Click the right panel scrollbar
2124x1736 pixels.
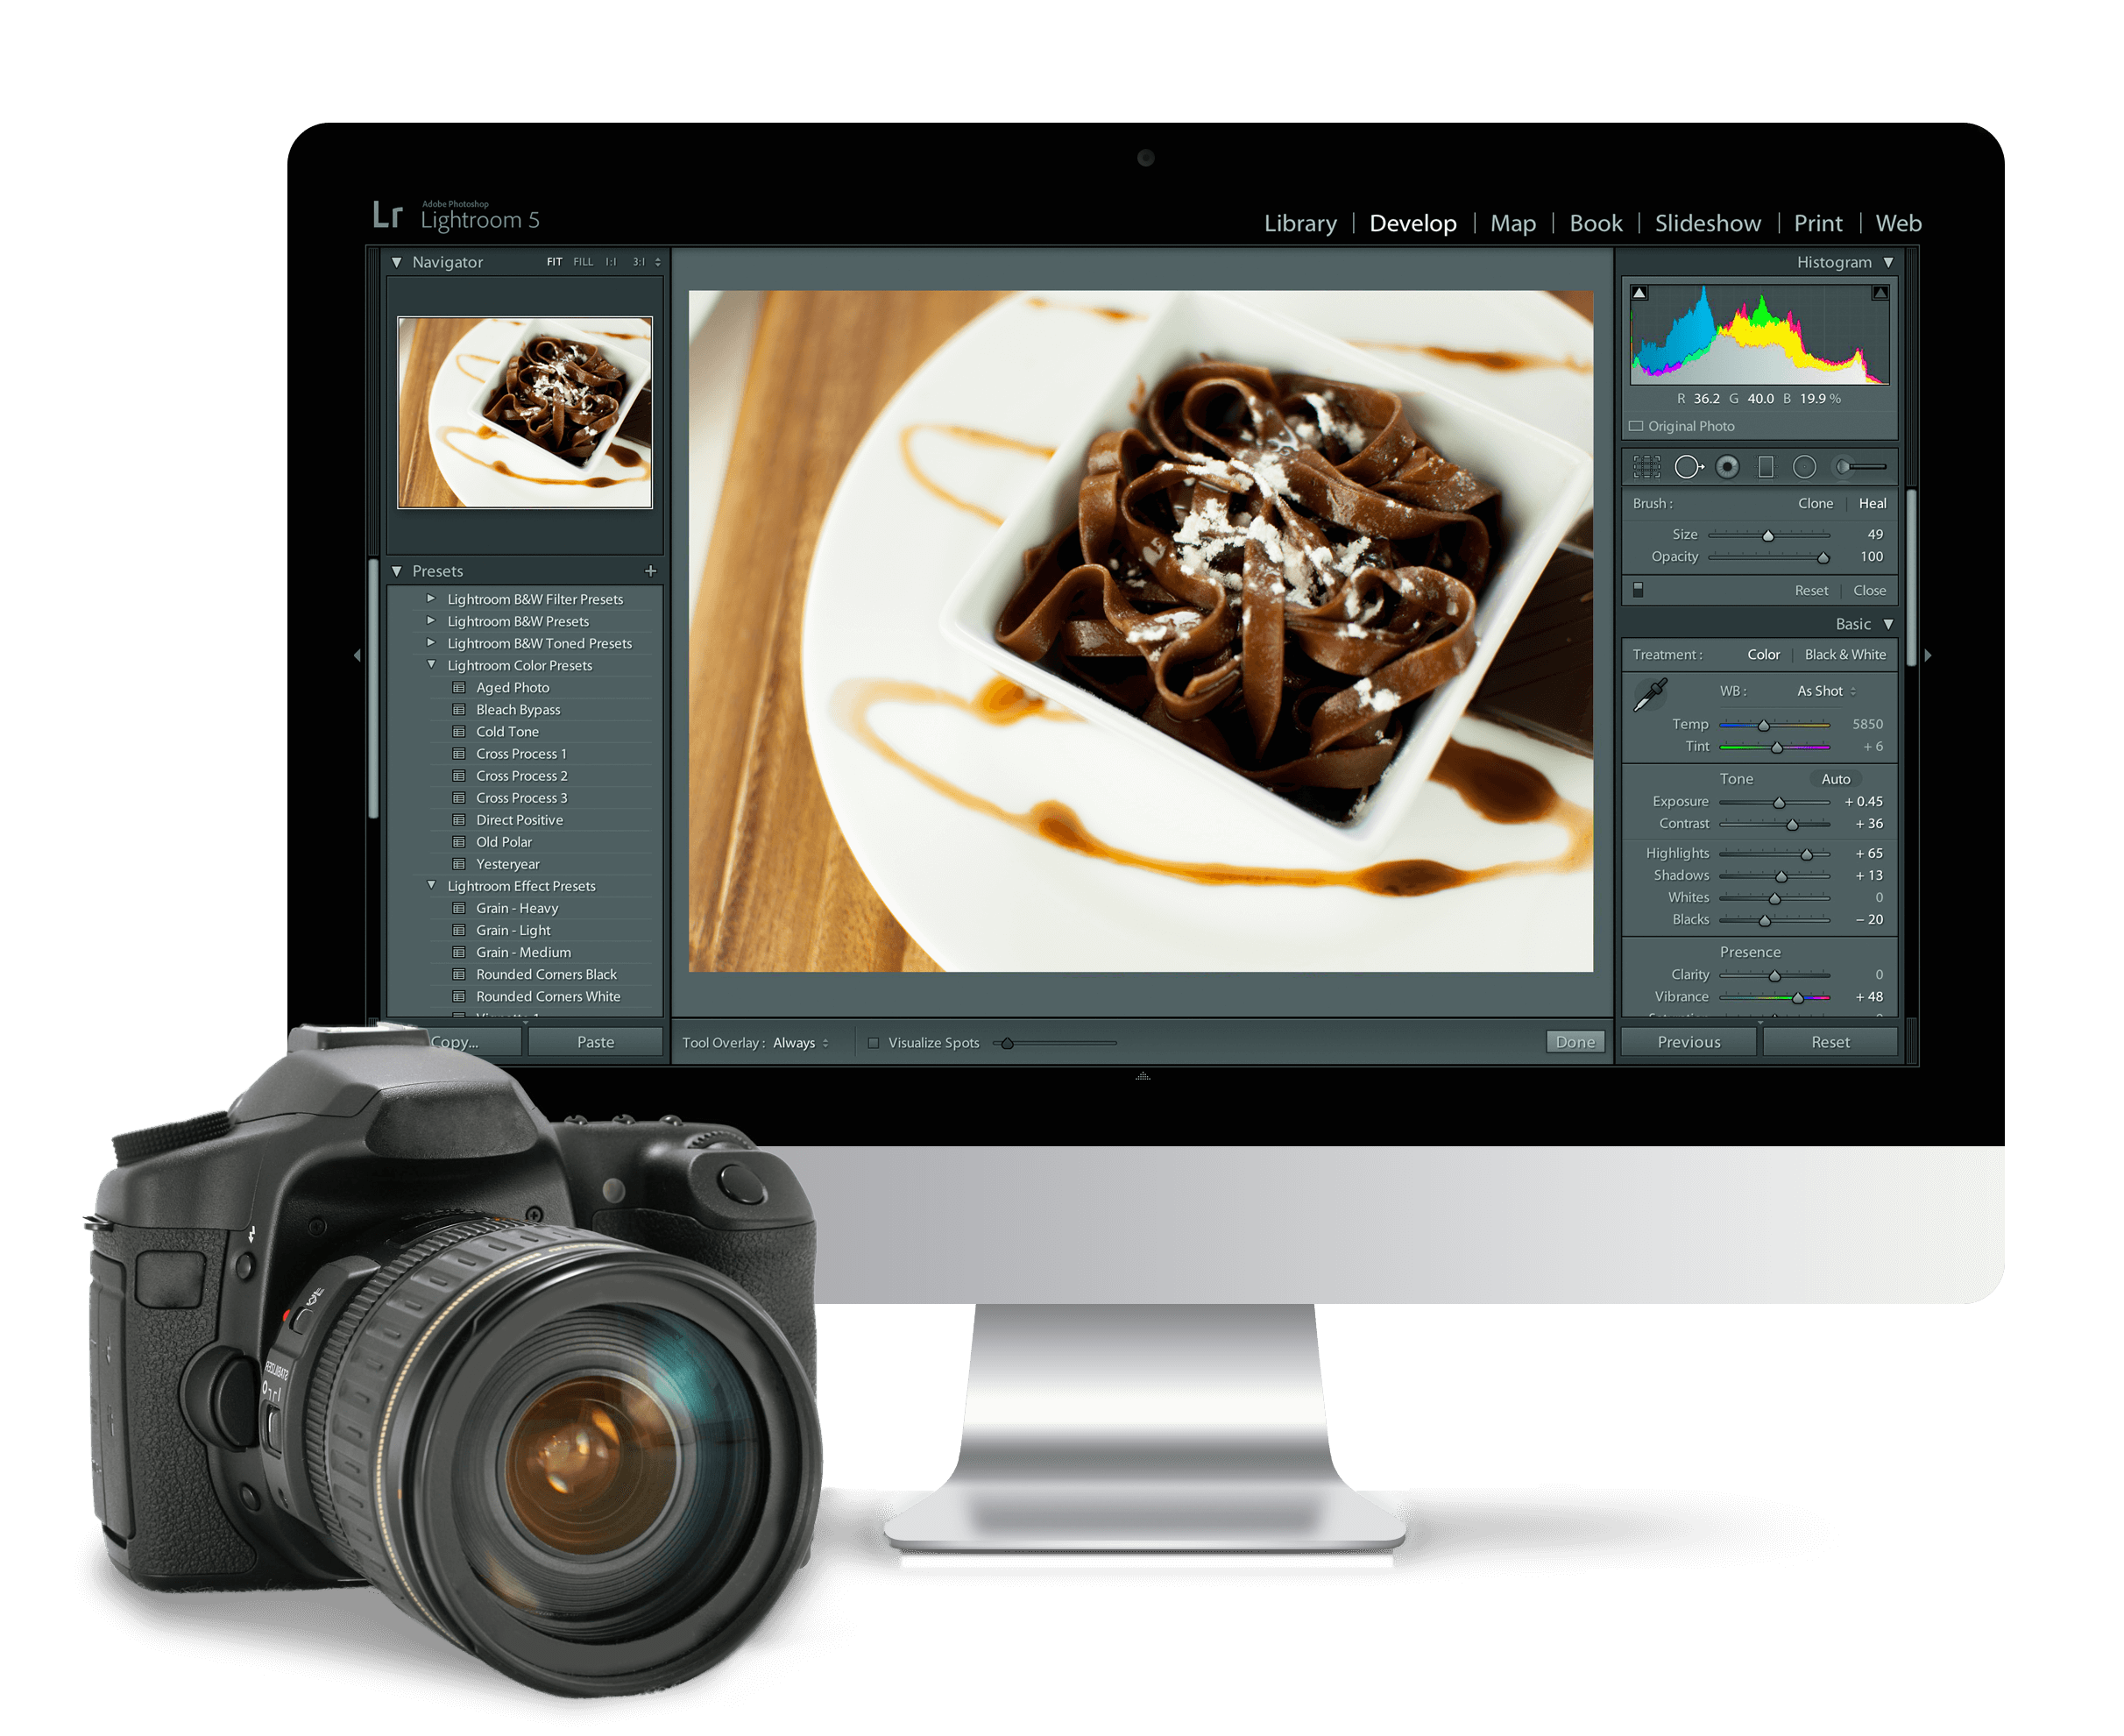click(x=1911, y=578)
